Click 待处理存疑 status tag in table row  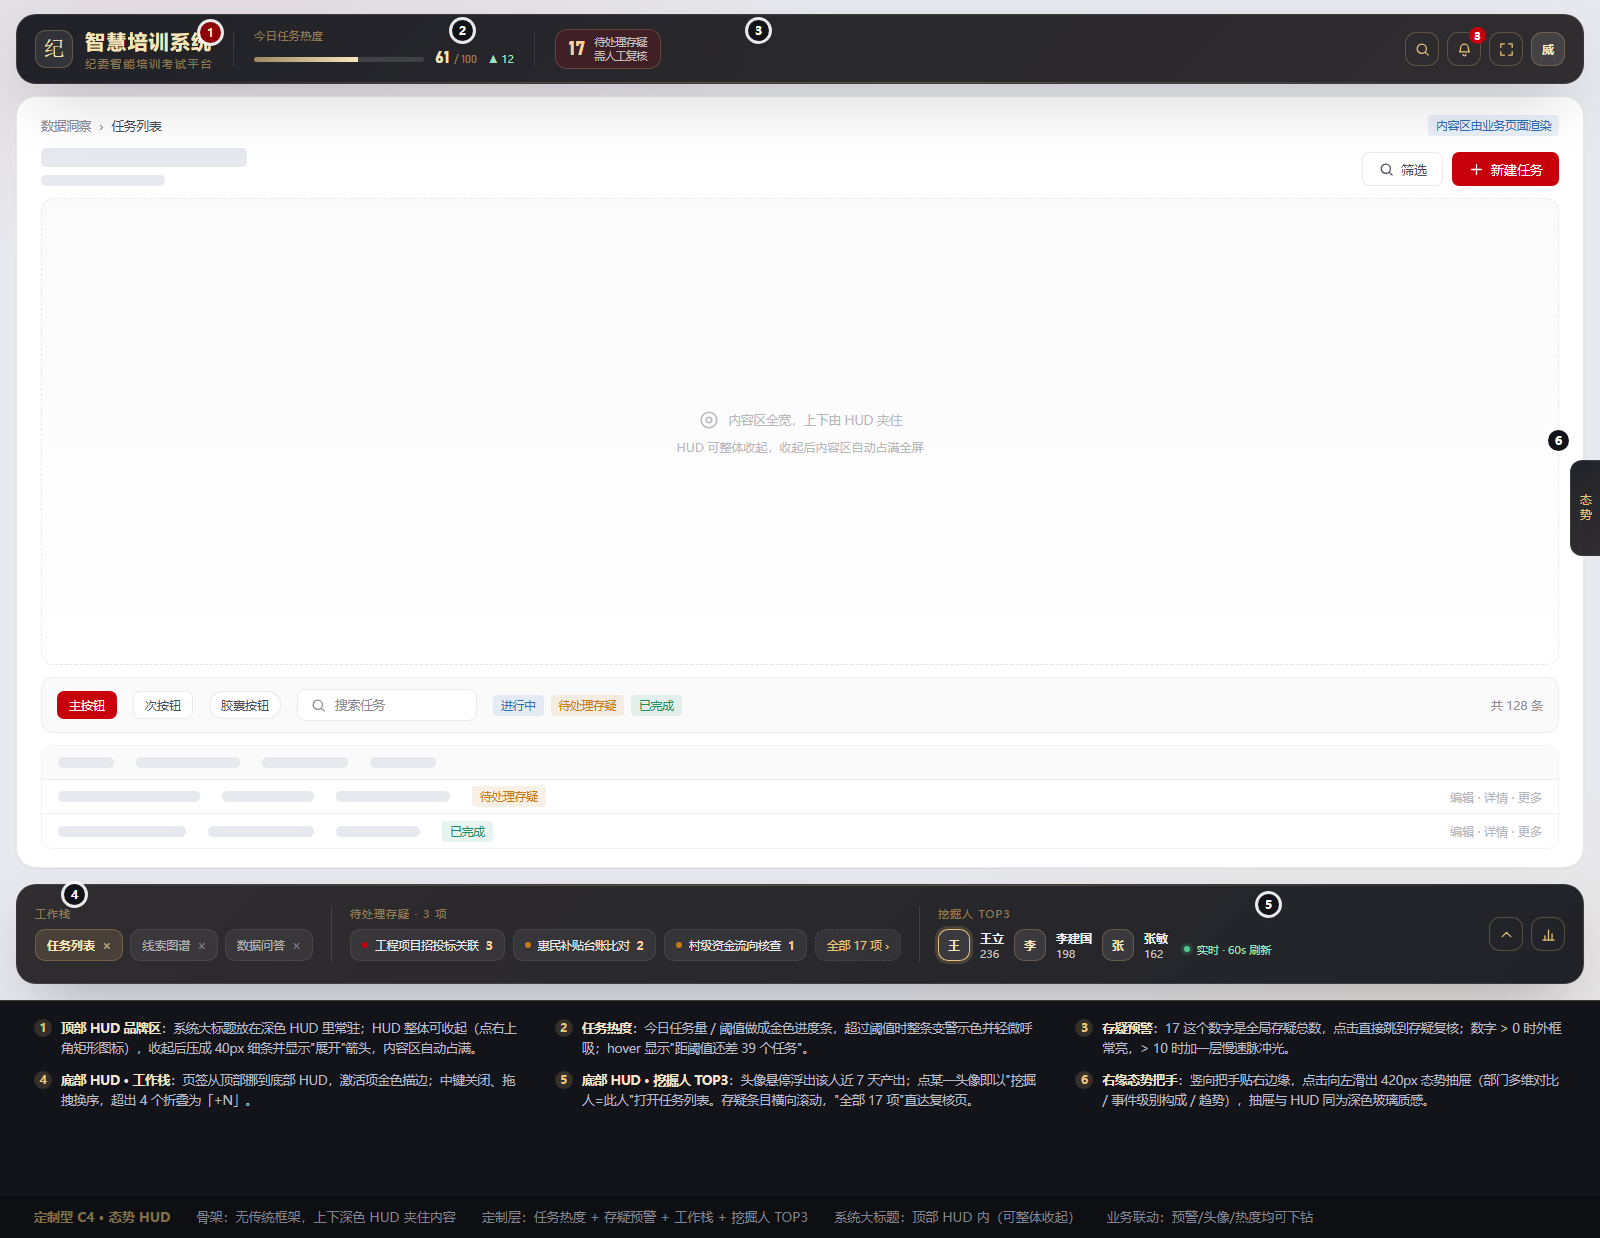pyautogui.click(x=509, y=796)
